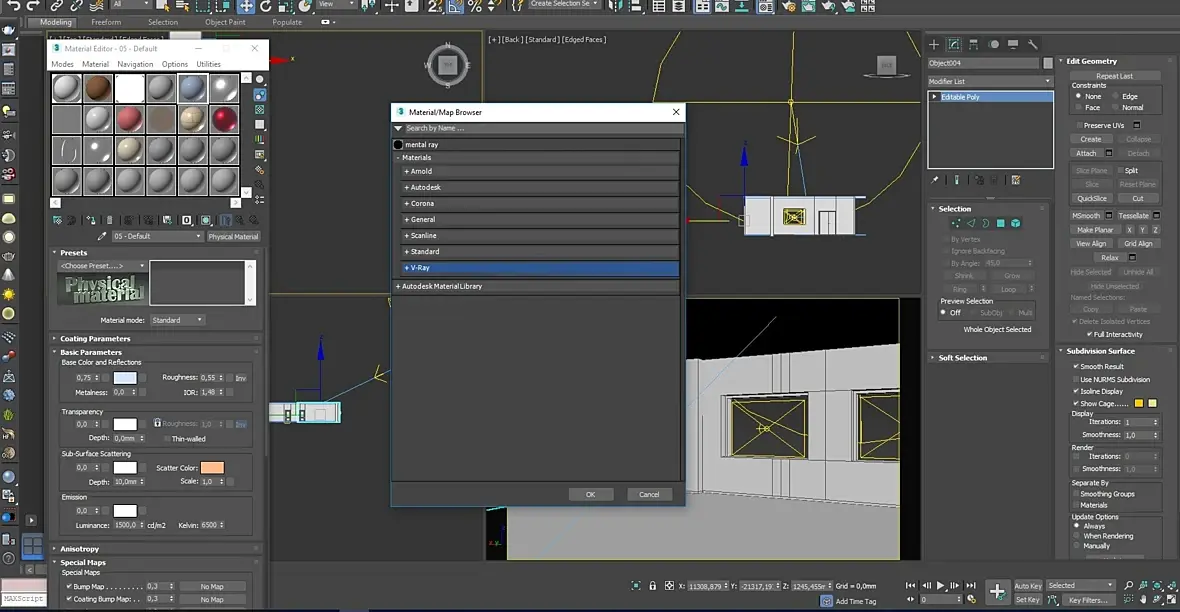Click the eyedropper pick material icon
The image size is (1180, 612).
pyautogui.click(x=101, y=237)
